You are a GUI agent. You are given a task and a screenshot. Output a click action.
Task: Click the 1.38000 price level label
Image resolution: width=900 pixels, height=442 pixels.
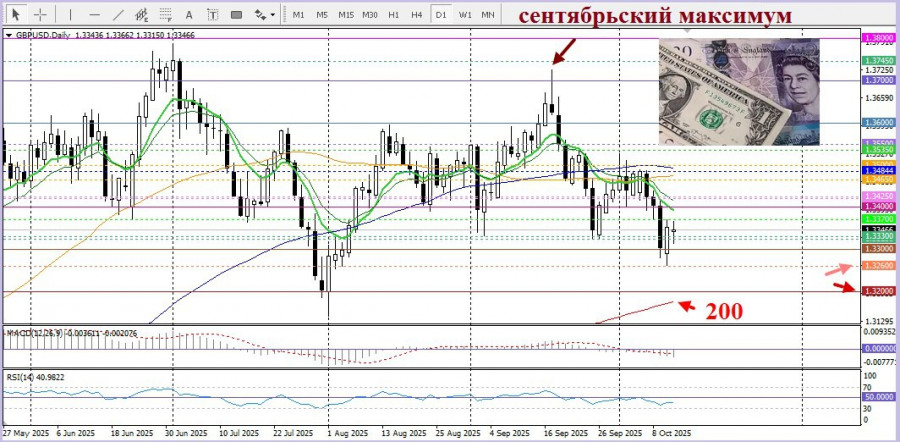[878, 38]
